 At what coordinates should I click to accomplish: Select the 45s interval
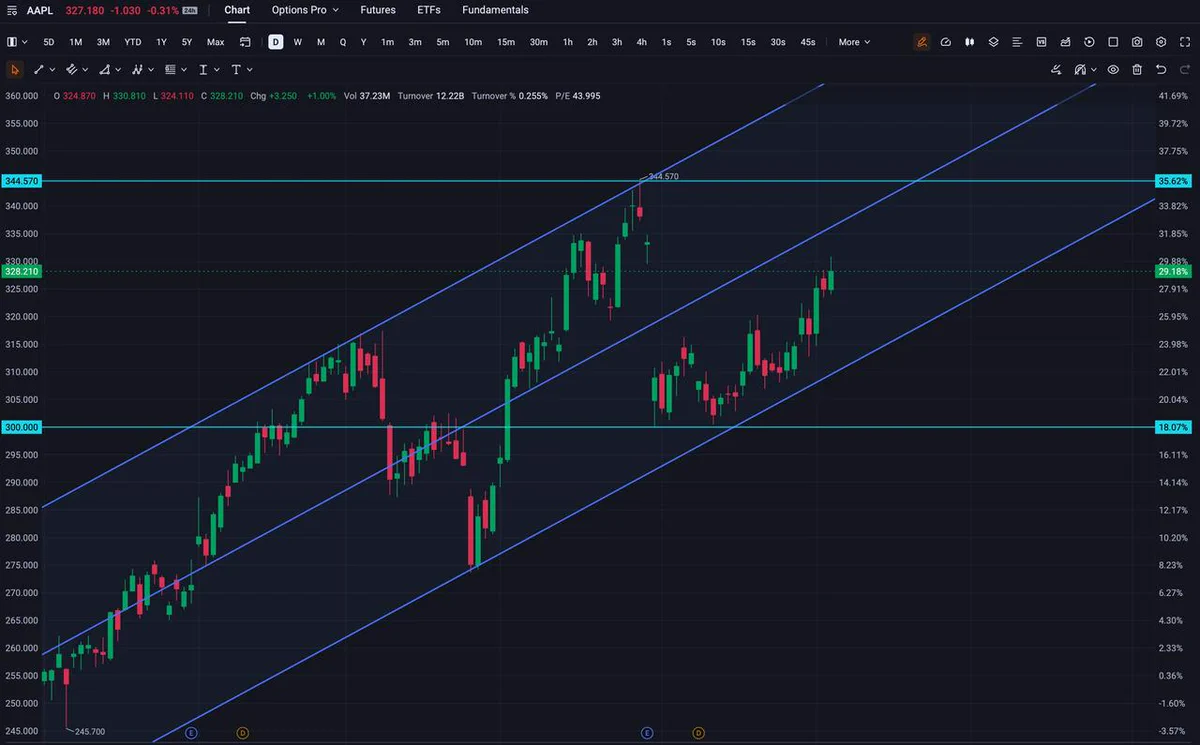(808, 42)
